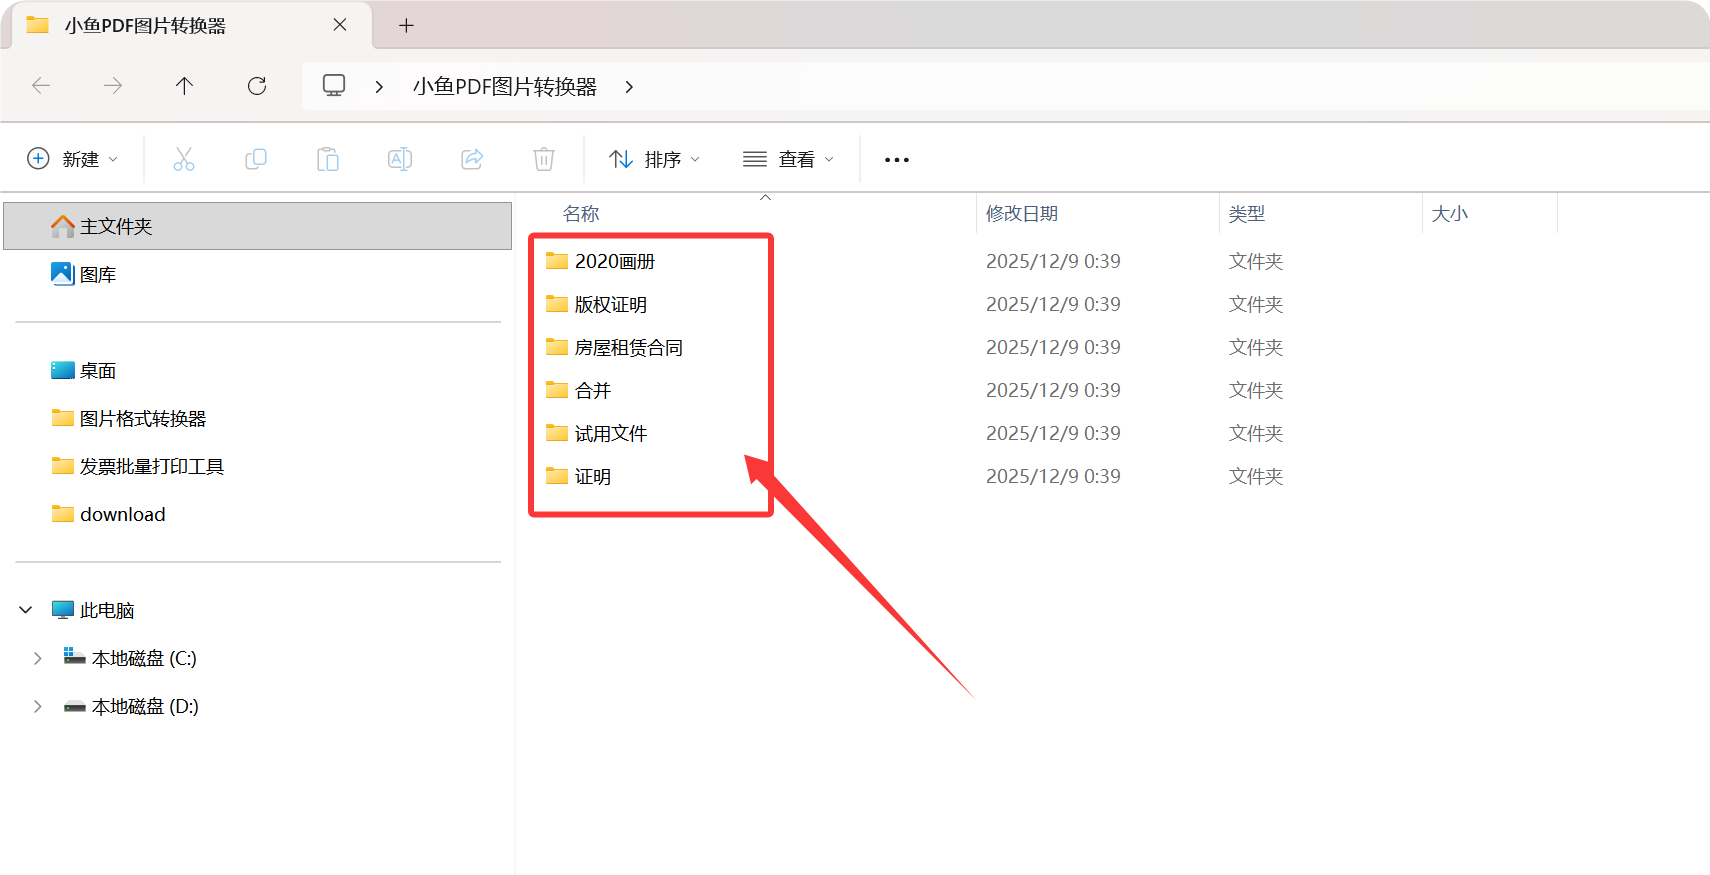
Task: Refresh the current folder view
Action: [257, 86]
